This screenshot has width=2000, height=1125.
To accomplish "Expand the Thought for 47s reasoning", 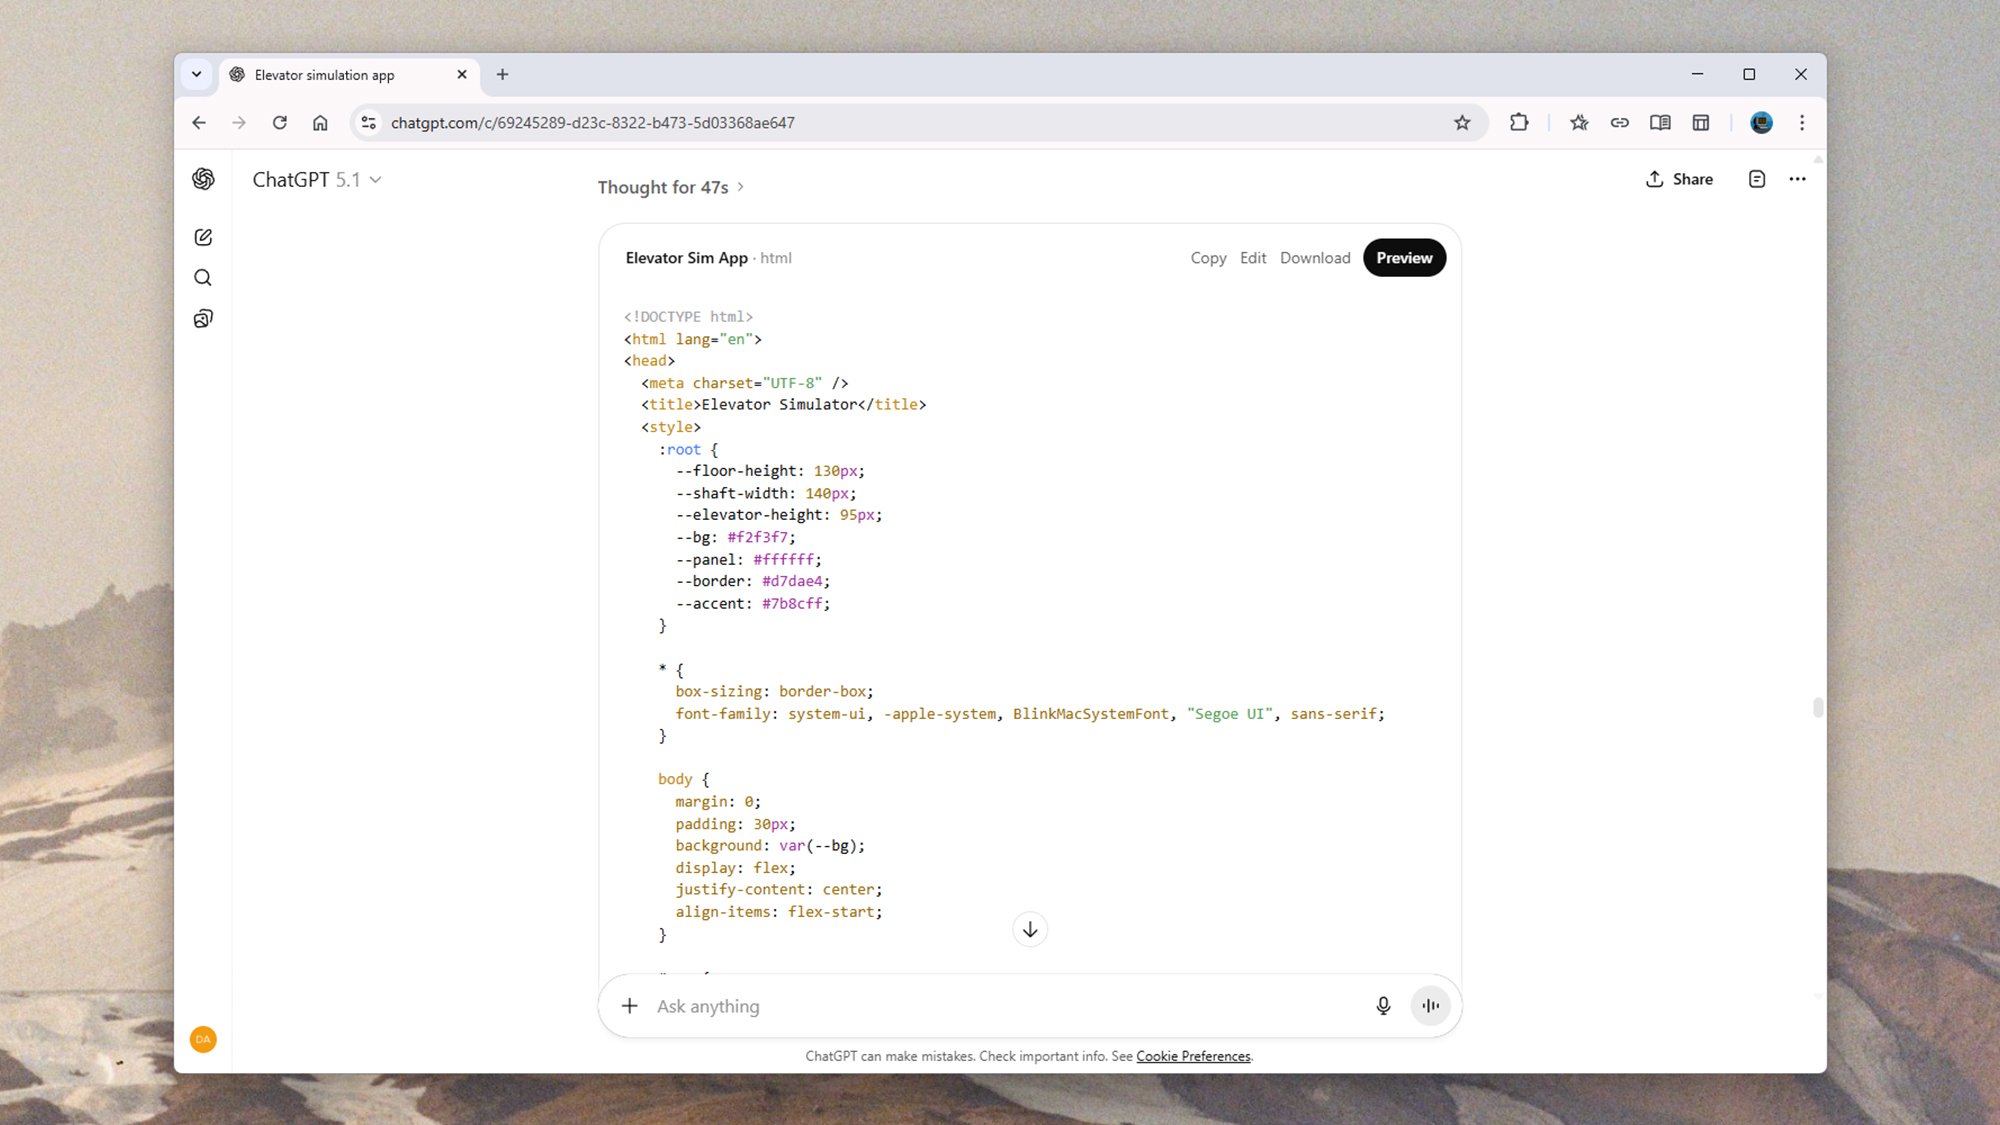I will click(671, 187).
